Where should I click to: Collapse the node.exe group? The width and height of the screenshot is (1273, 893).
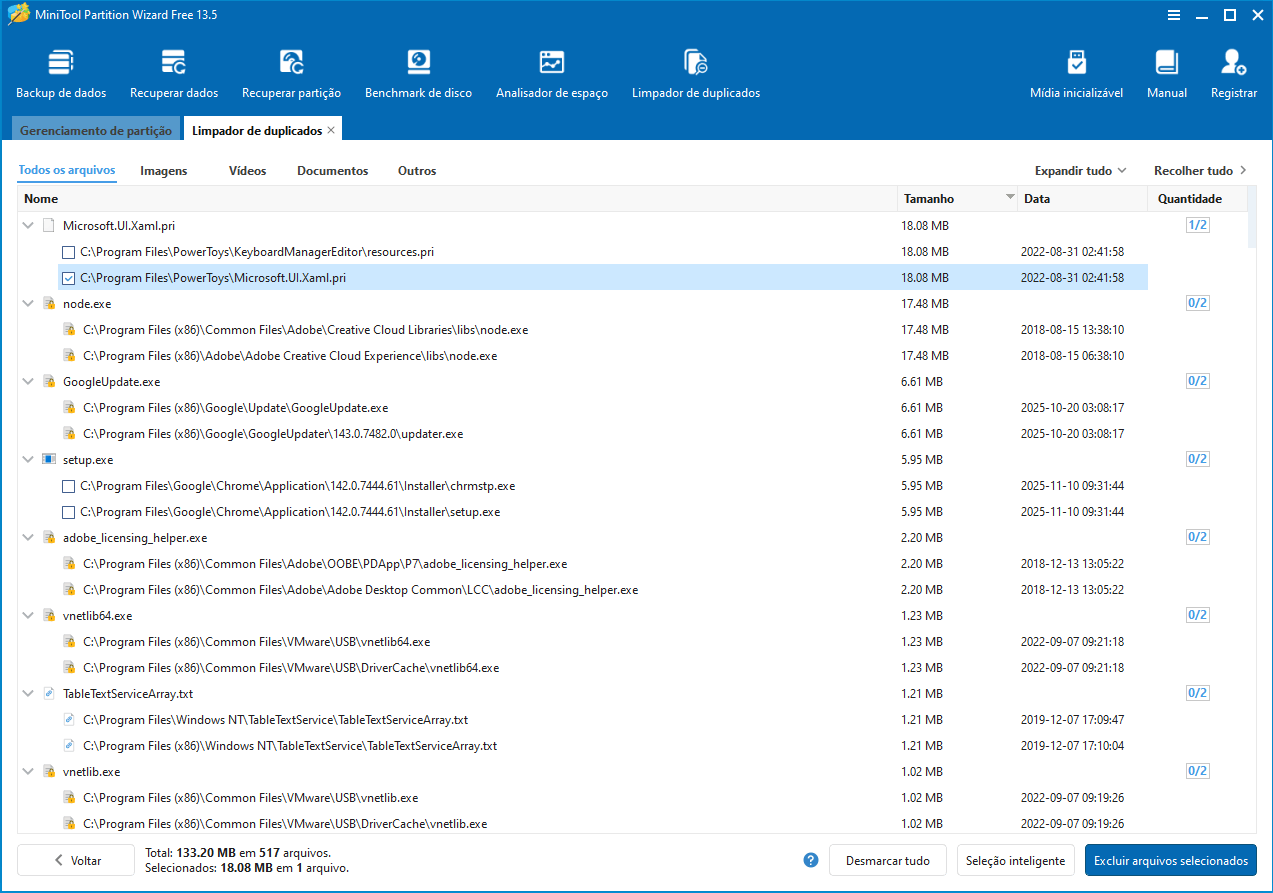click(x=28, y=304)
